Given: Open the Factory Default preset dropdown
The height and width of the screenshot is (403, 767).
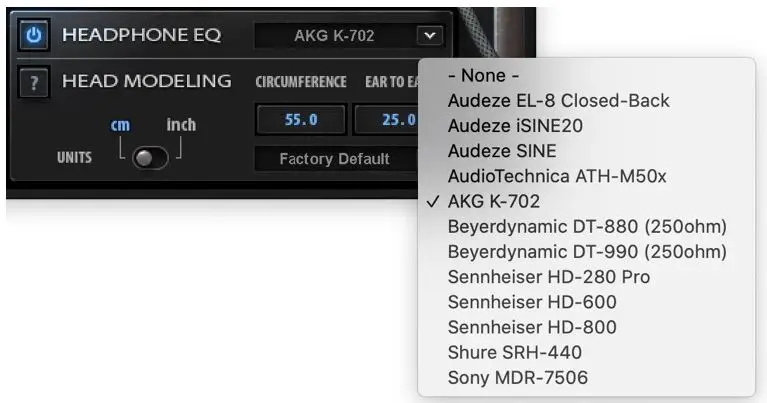Looking at the screenshot, I should coord(334,159).
